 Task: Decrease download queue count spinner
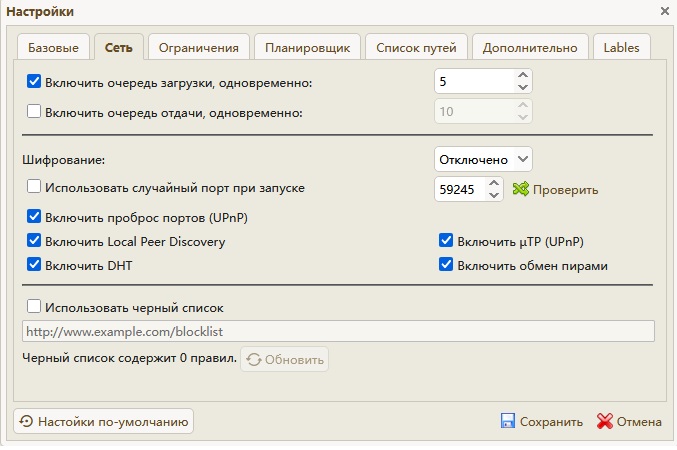pyautogui.click(x=523, y=87)
